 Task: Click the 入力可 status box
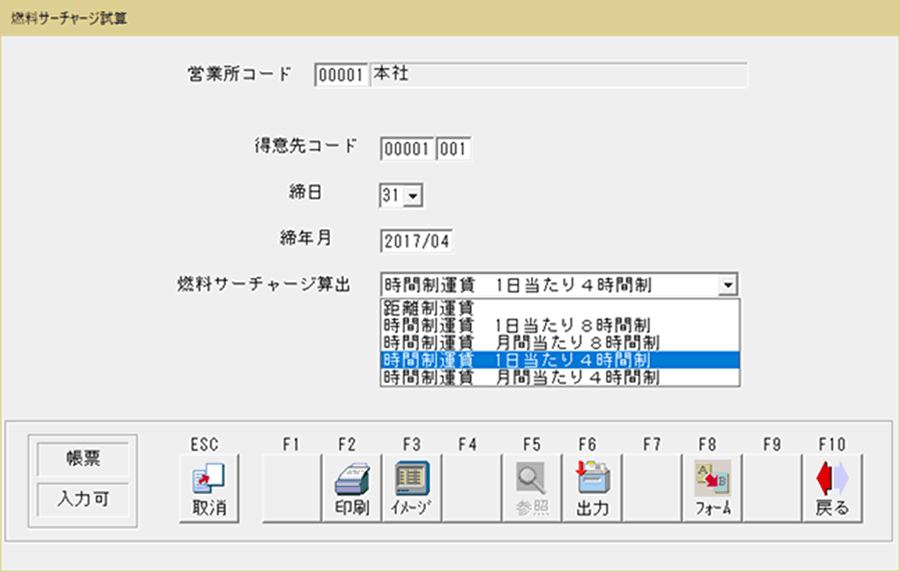83,499
